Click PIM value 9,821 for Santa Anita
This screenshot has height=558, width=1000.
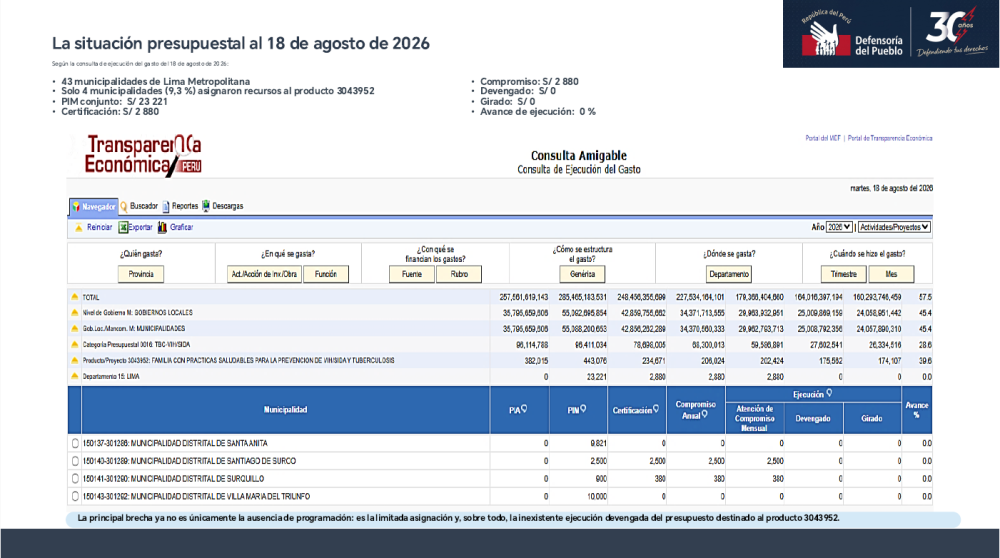click(x=598, y=443)
